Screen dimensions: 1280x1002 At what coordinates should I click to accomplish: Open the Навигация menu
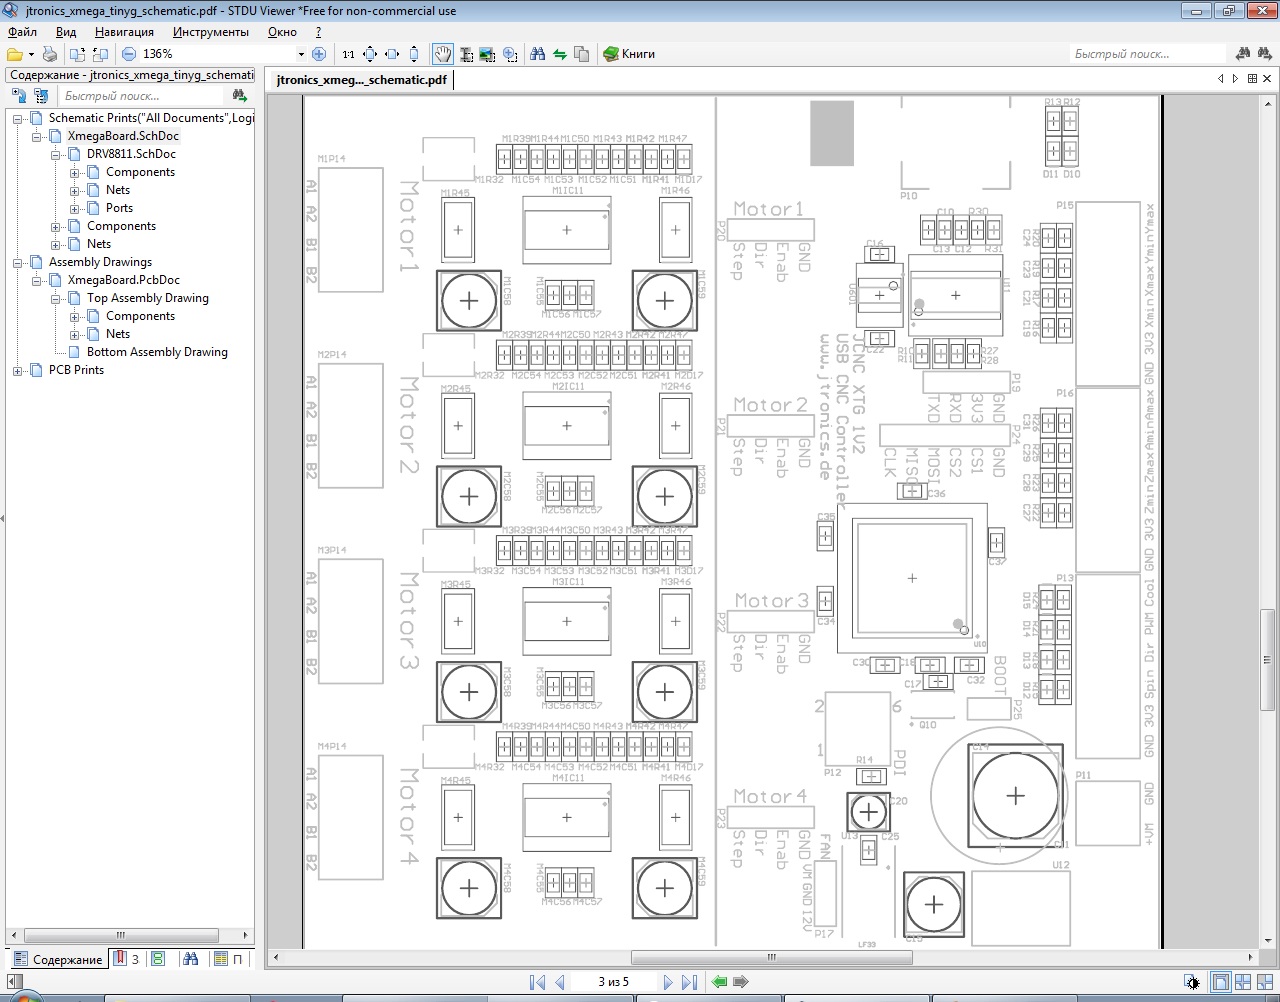point(124,32)
